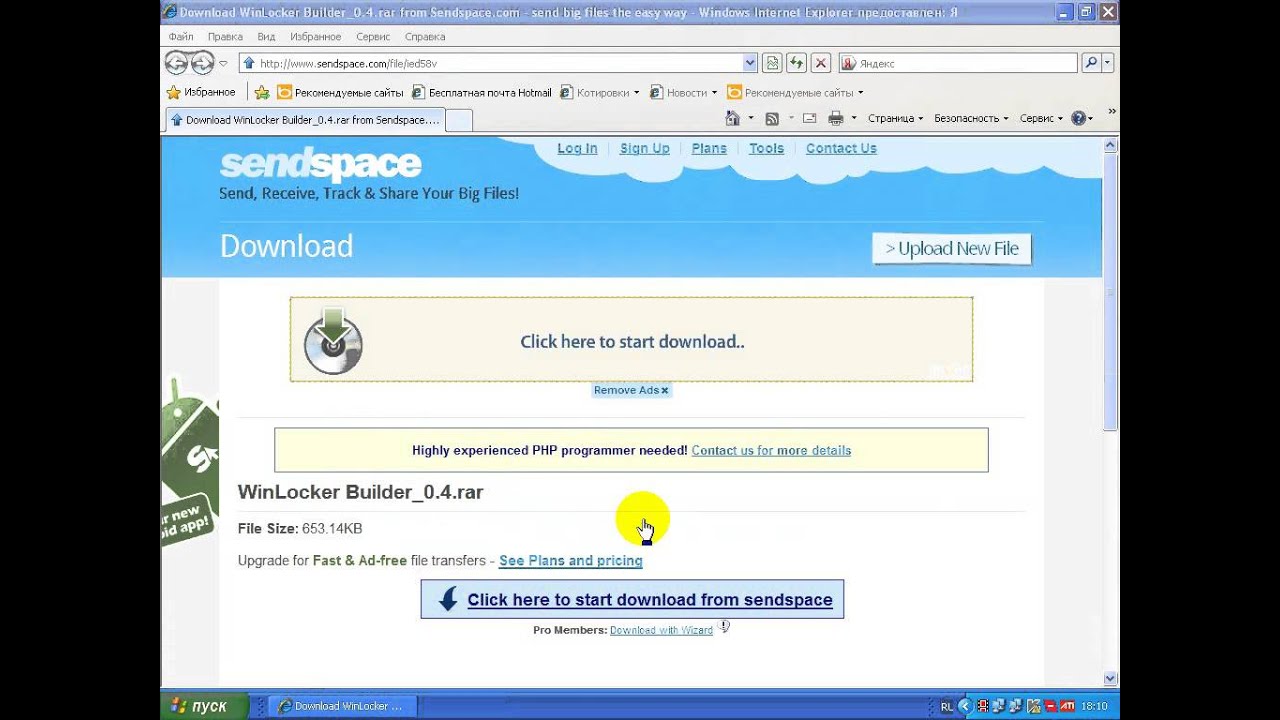
Task: Click the page vertical scrollbar thumb
Action: (x=1110, y=292)
